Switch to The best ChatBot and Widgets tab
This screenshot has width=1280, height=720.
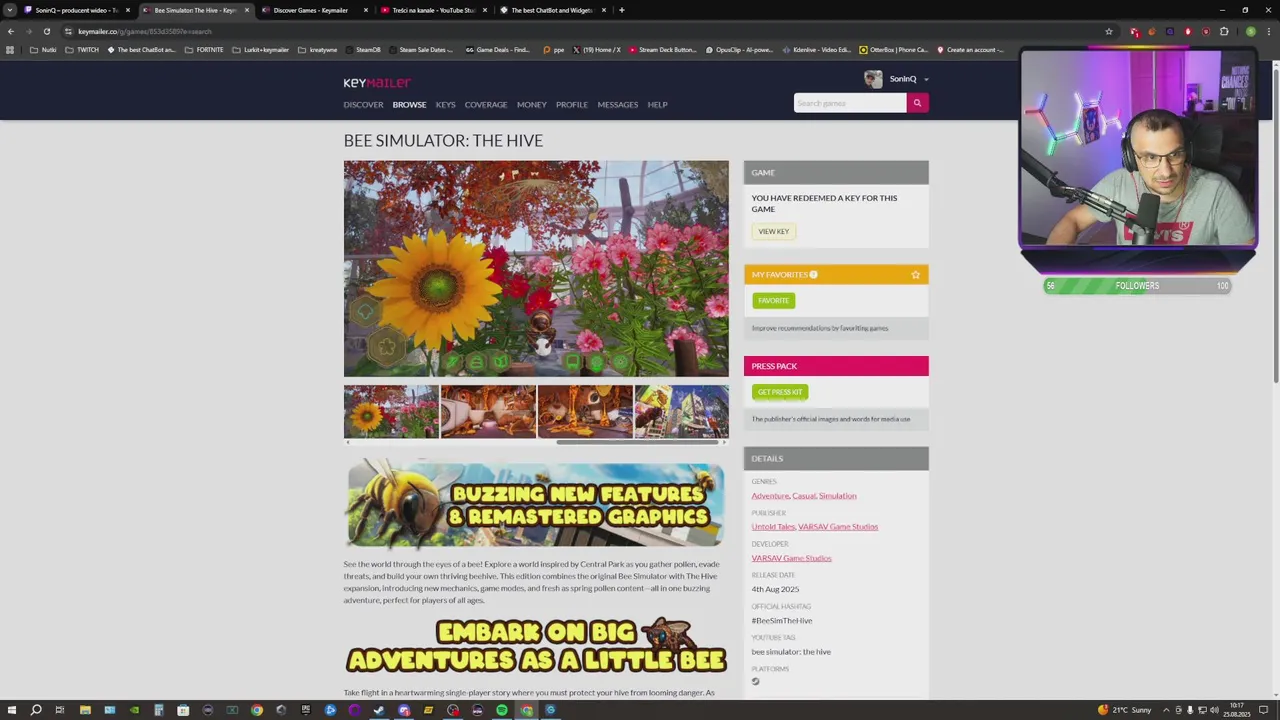click(551, 10)
